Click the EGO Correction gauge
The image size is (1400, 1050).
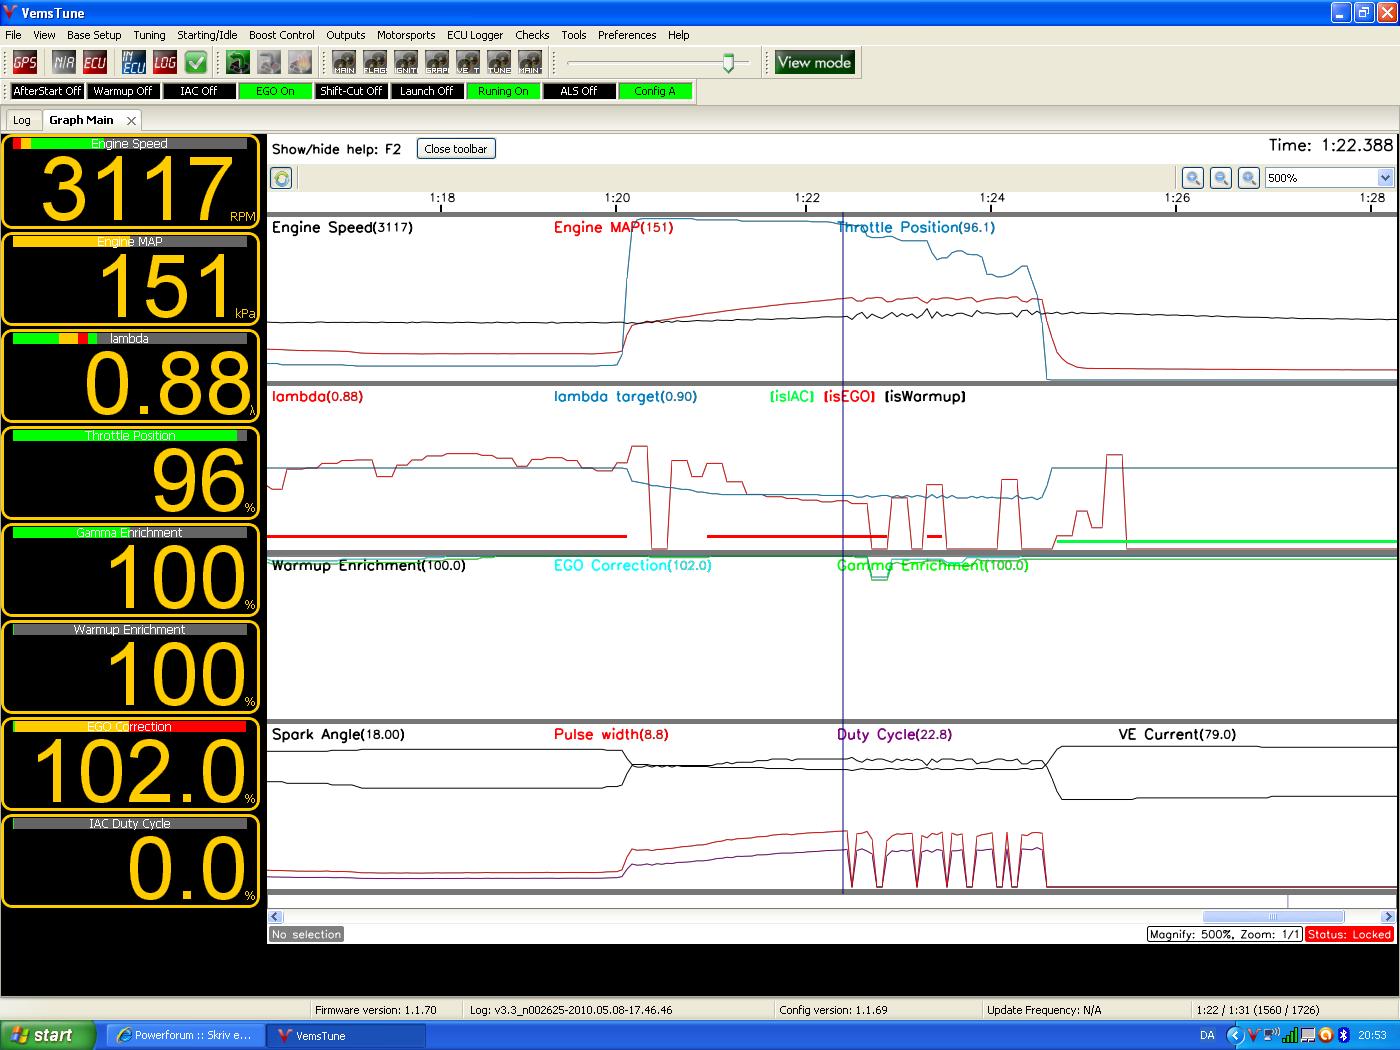click(x=131, y=764)
